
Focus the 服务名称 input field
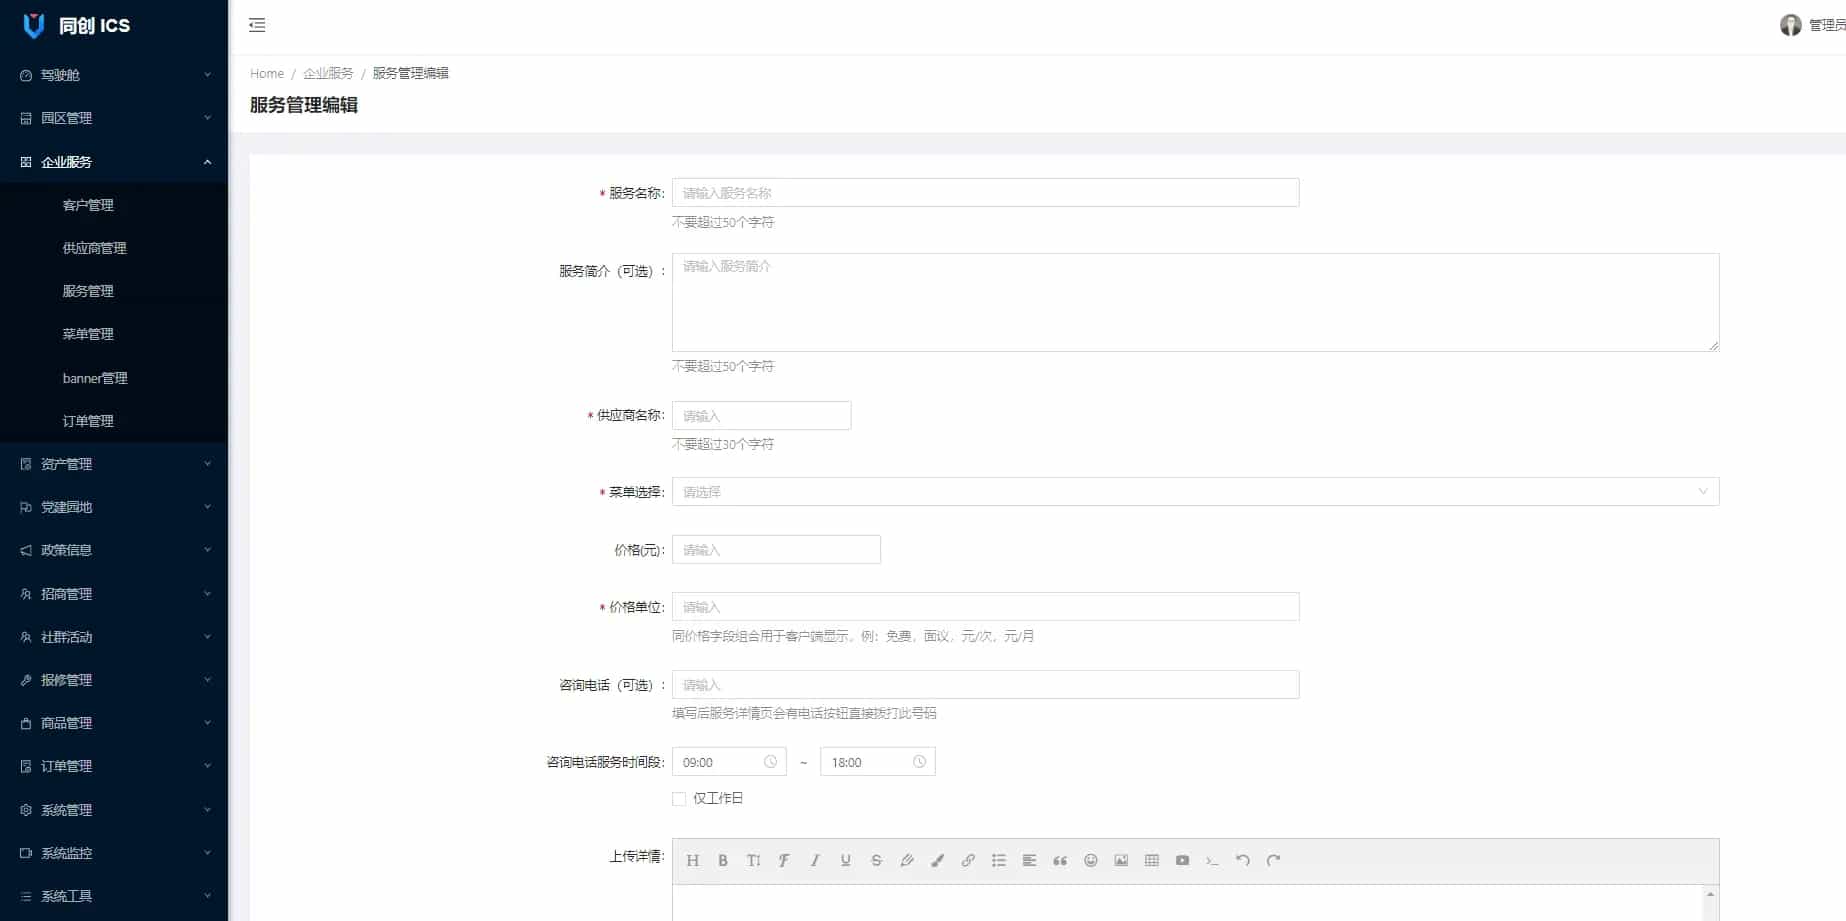coord(985,193)
